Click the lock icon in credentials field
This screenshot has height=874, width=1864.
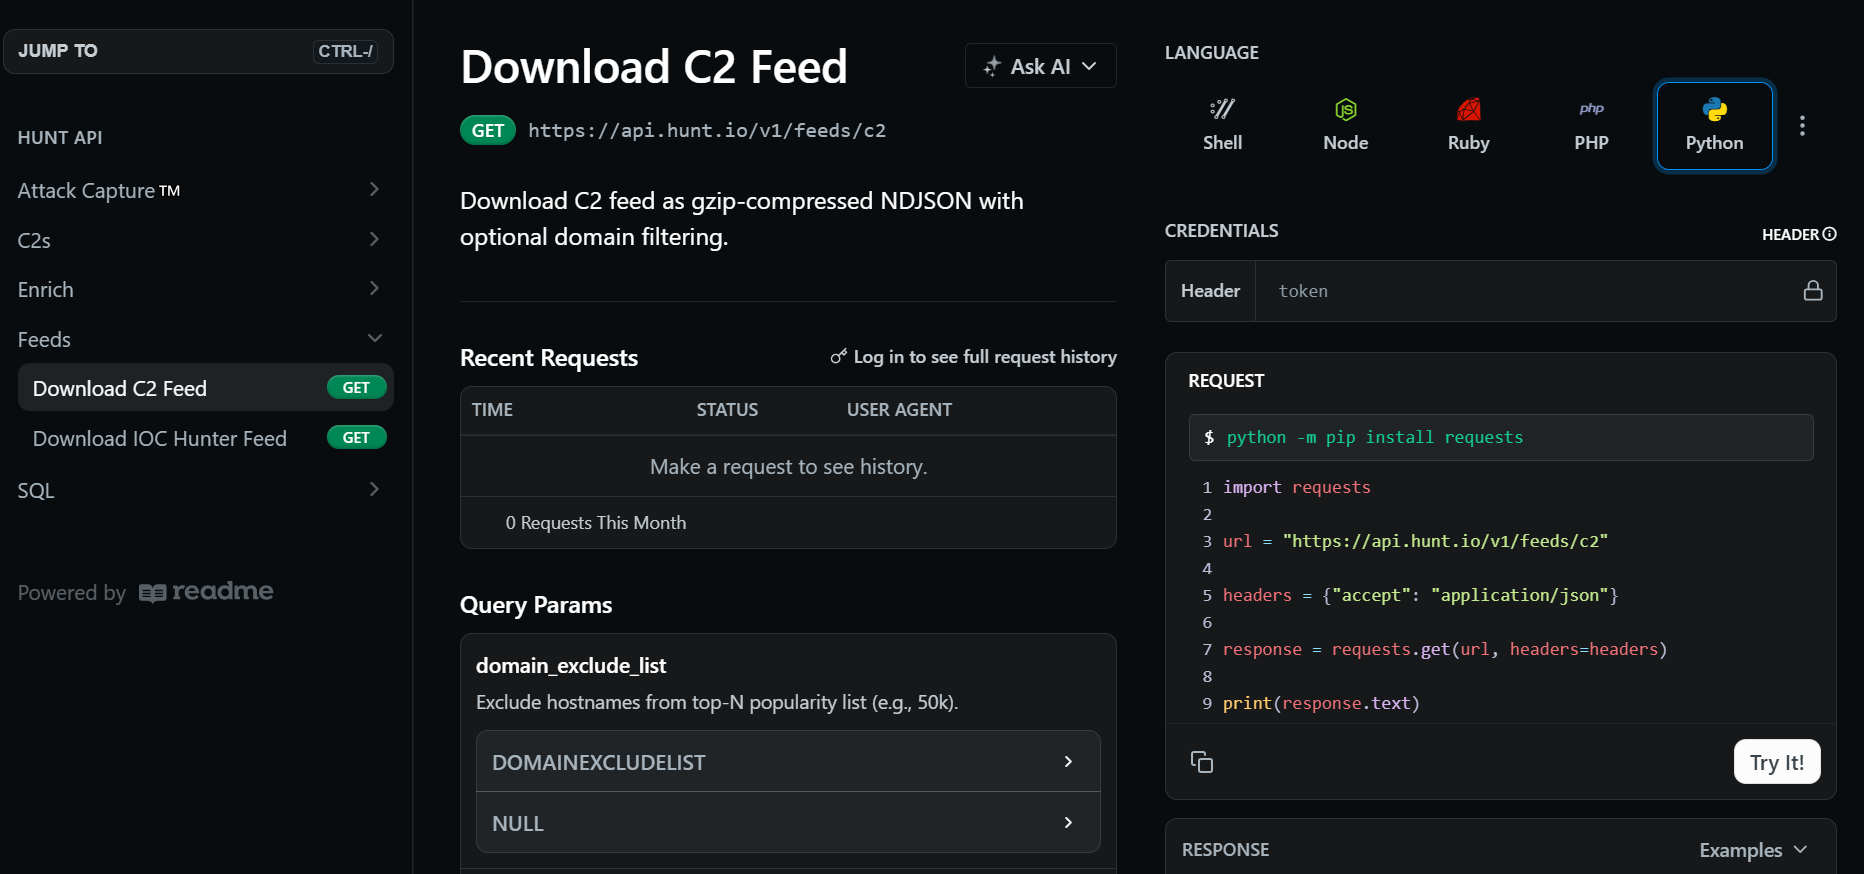pyautogui.click(x=1812, y=291)
